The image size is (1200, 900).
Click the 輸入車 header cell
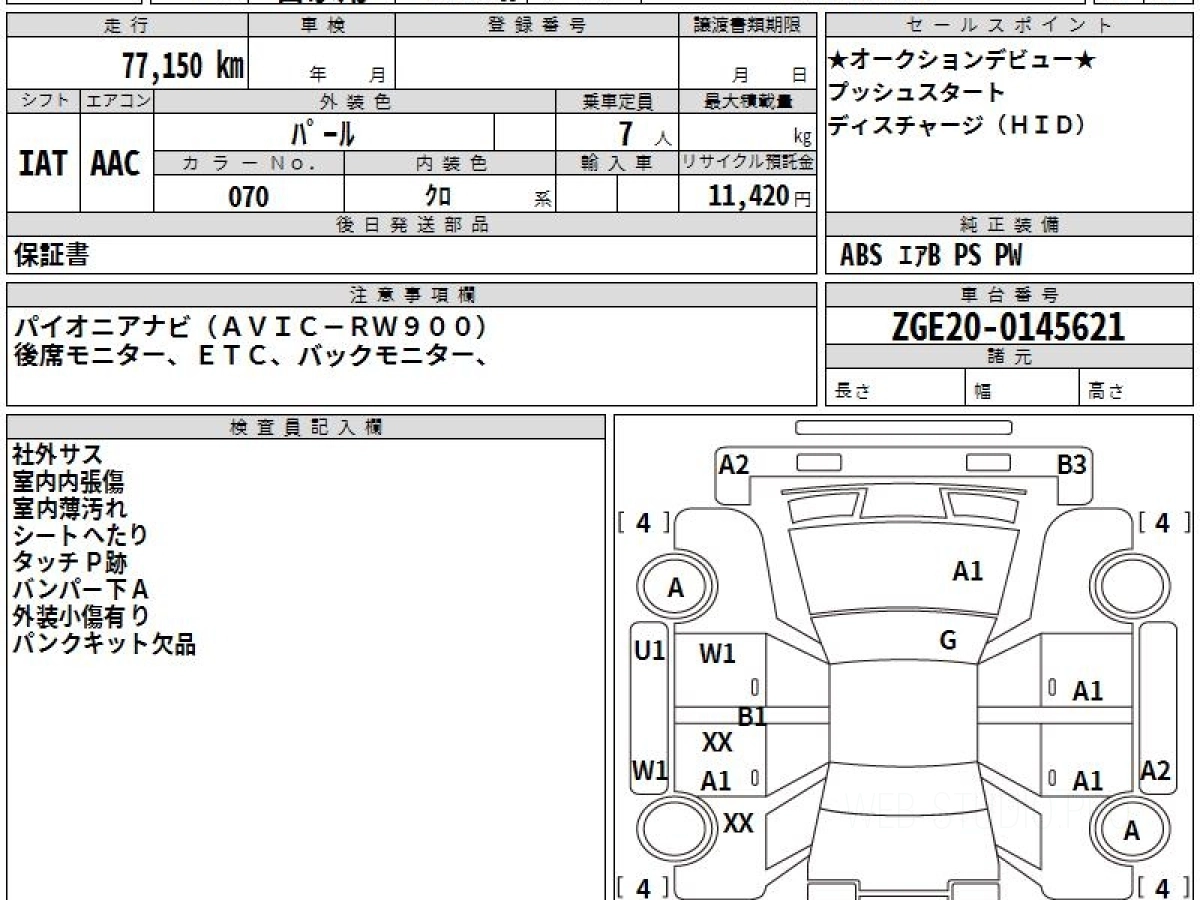pos(617,163)
